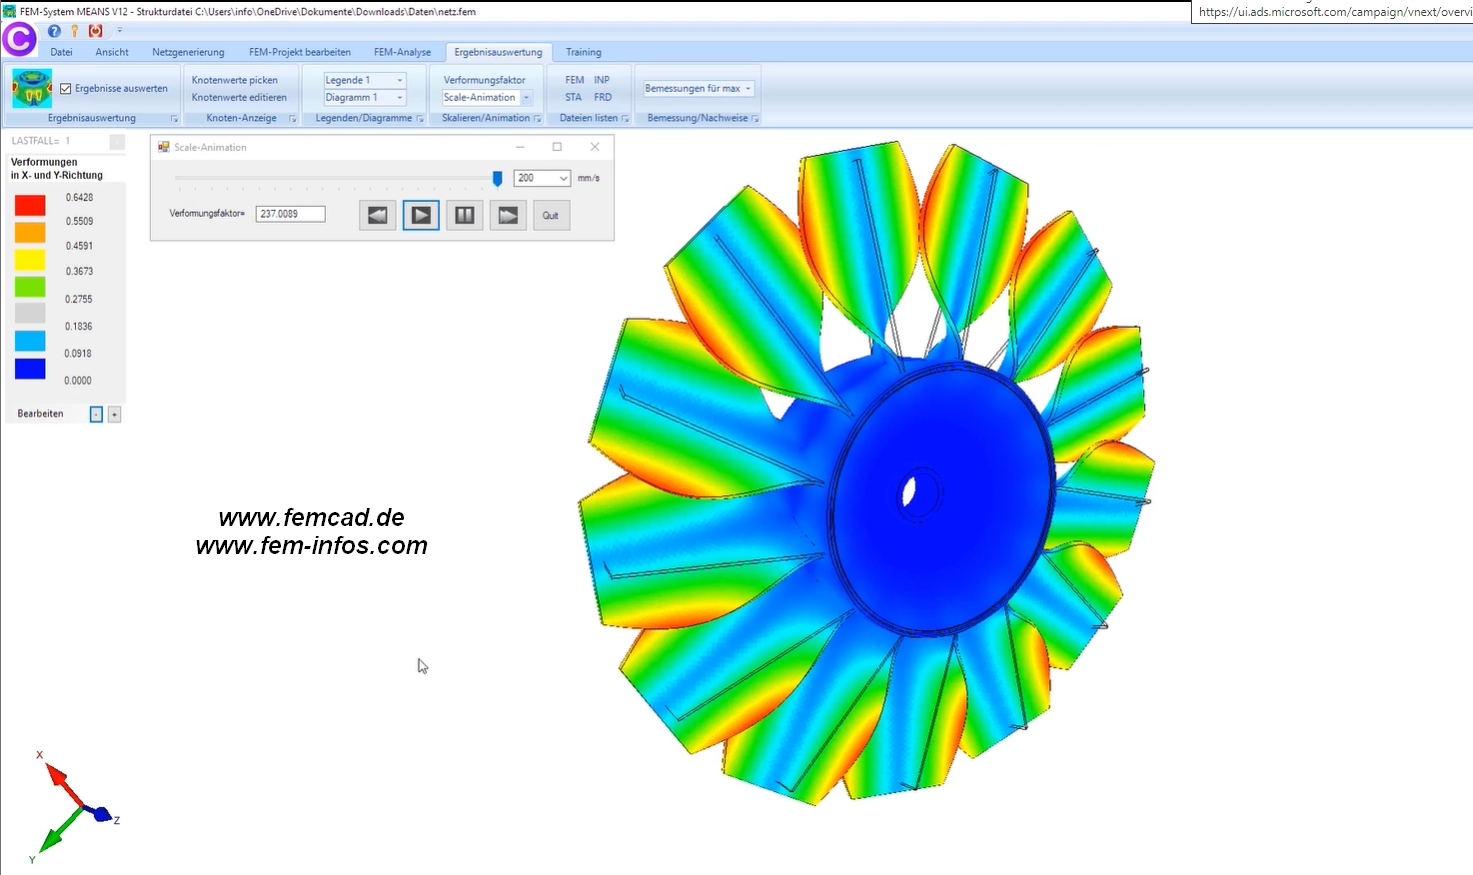Open the Diagramm 1 dropdown
This screenshot has width=1473, height=875.
pyautogui.click(x=365, y=97)
